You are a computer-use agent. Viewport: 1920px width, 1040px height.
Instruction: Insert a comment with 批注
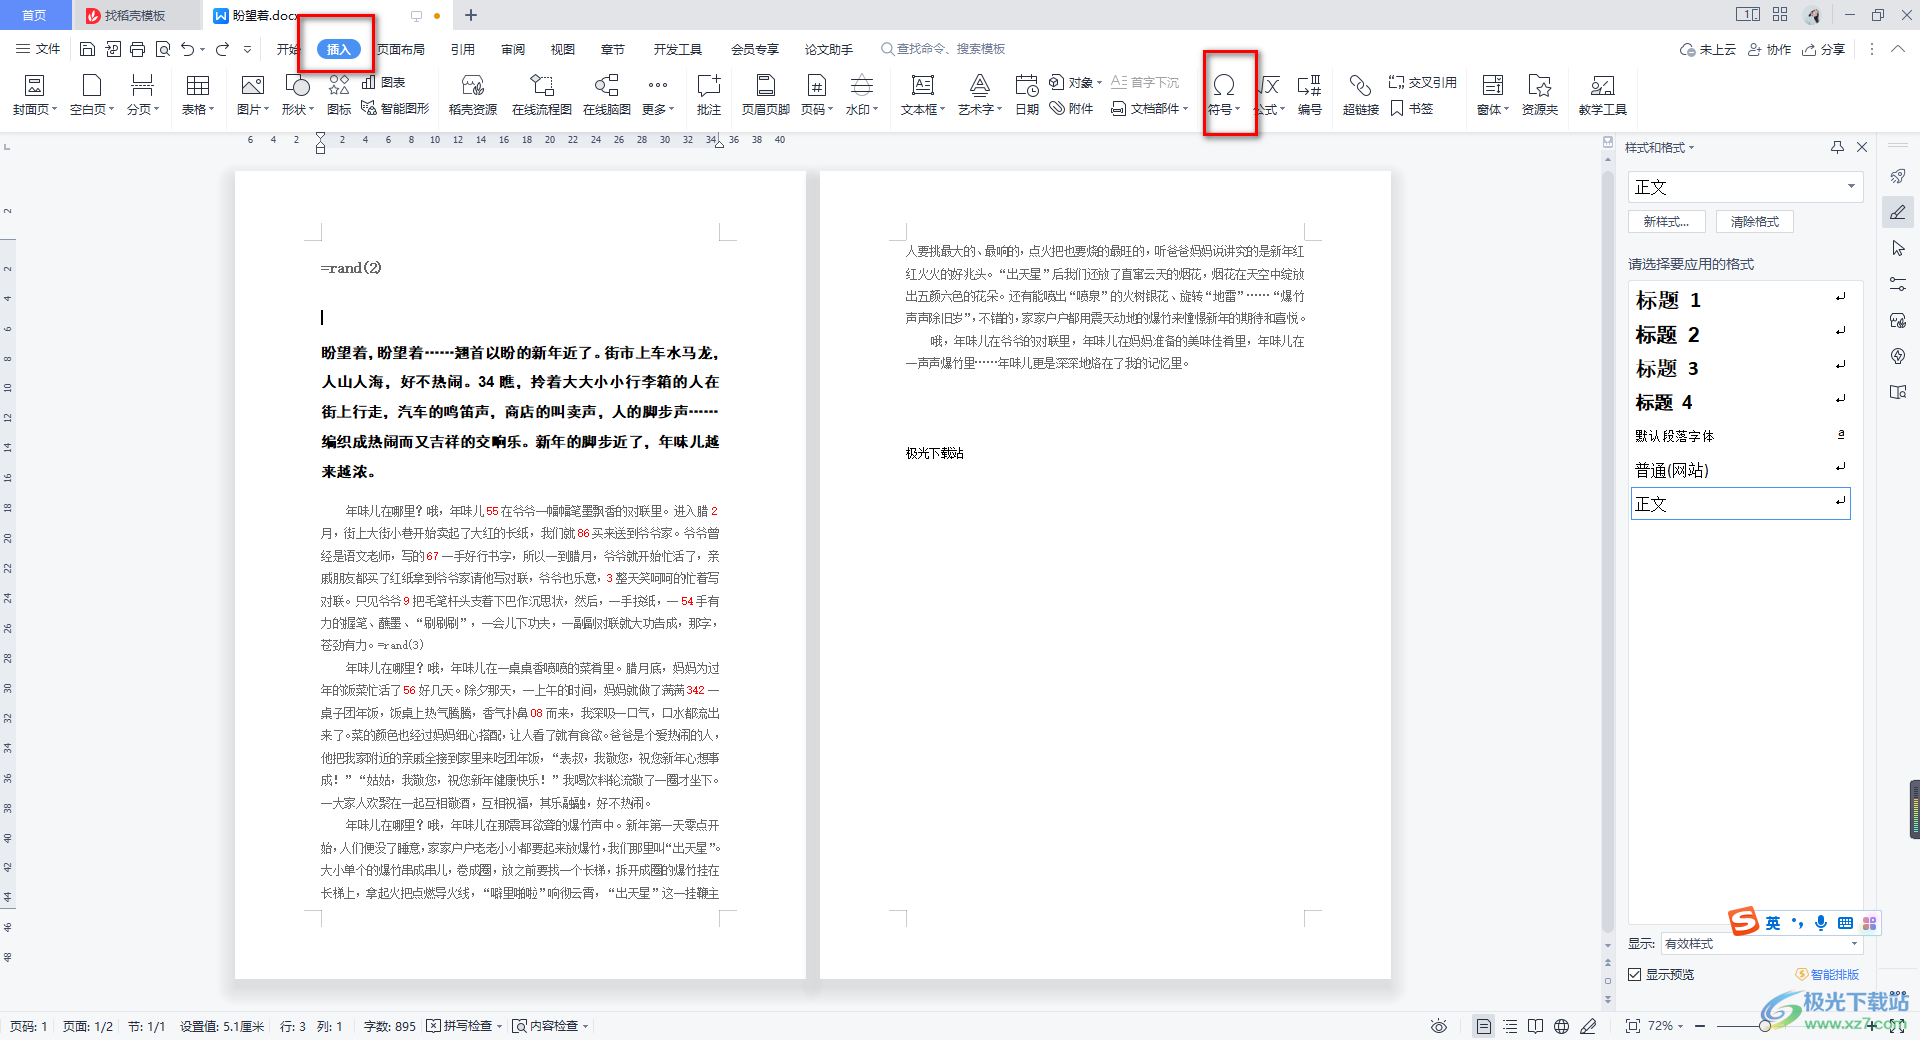709,95
